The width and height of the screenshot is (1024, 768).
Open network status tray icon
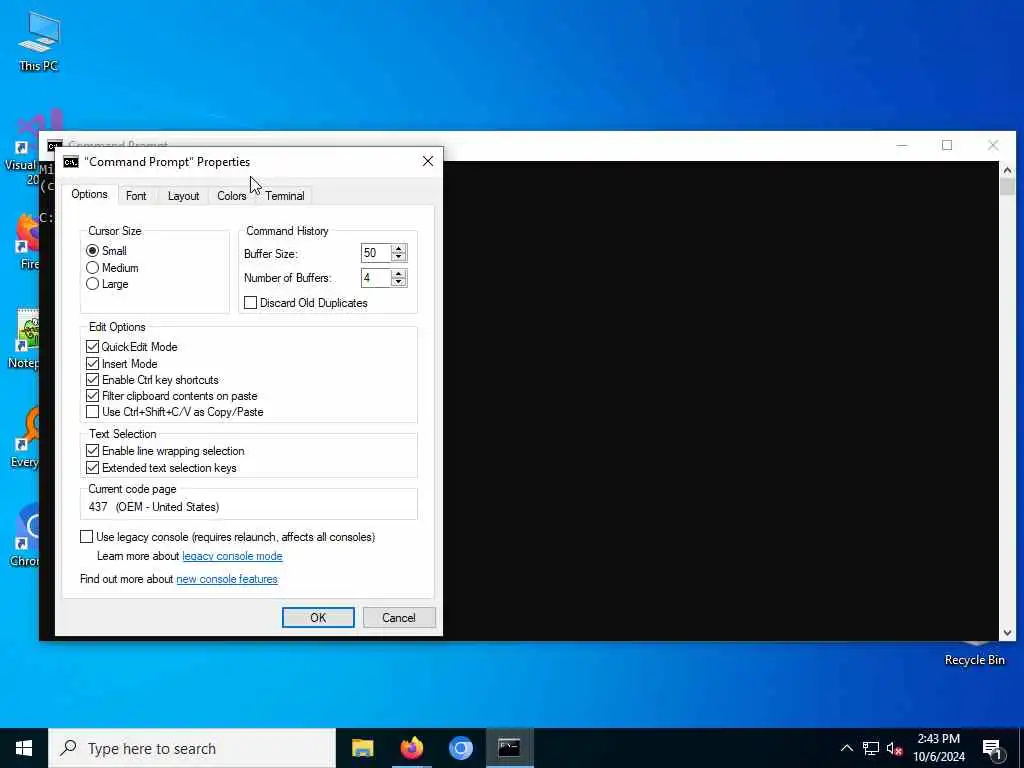point(871,748)
